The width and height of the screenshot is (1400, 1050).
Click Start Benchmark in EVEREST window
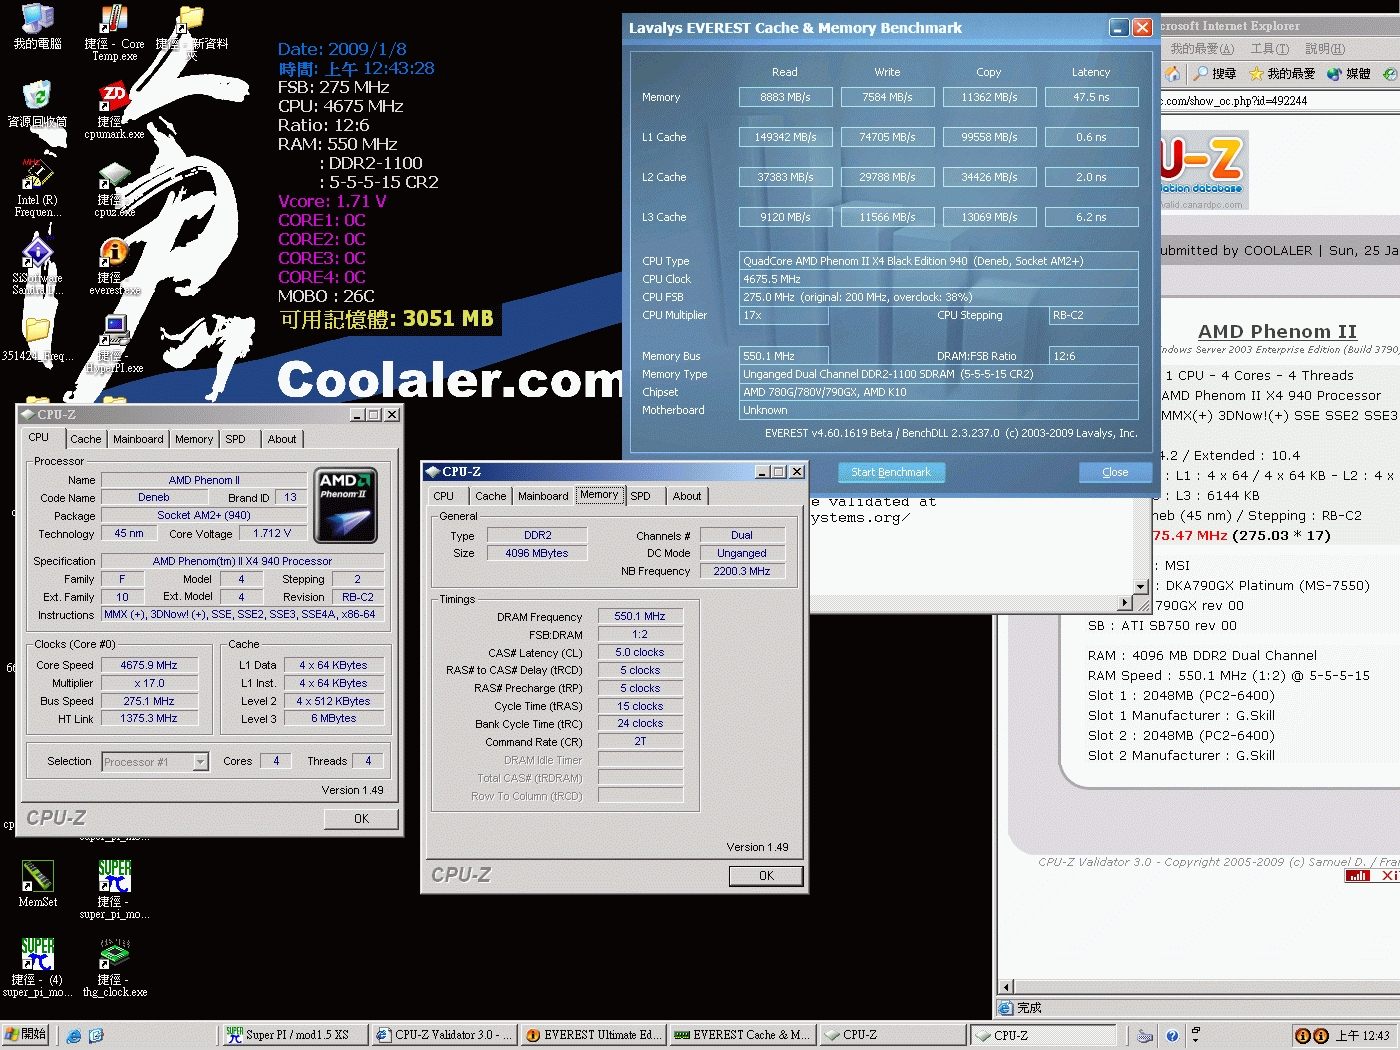pyautogui.click(x=891, y=472)
